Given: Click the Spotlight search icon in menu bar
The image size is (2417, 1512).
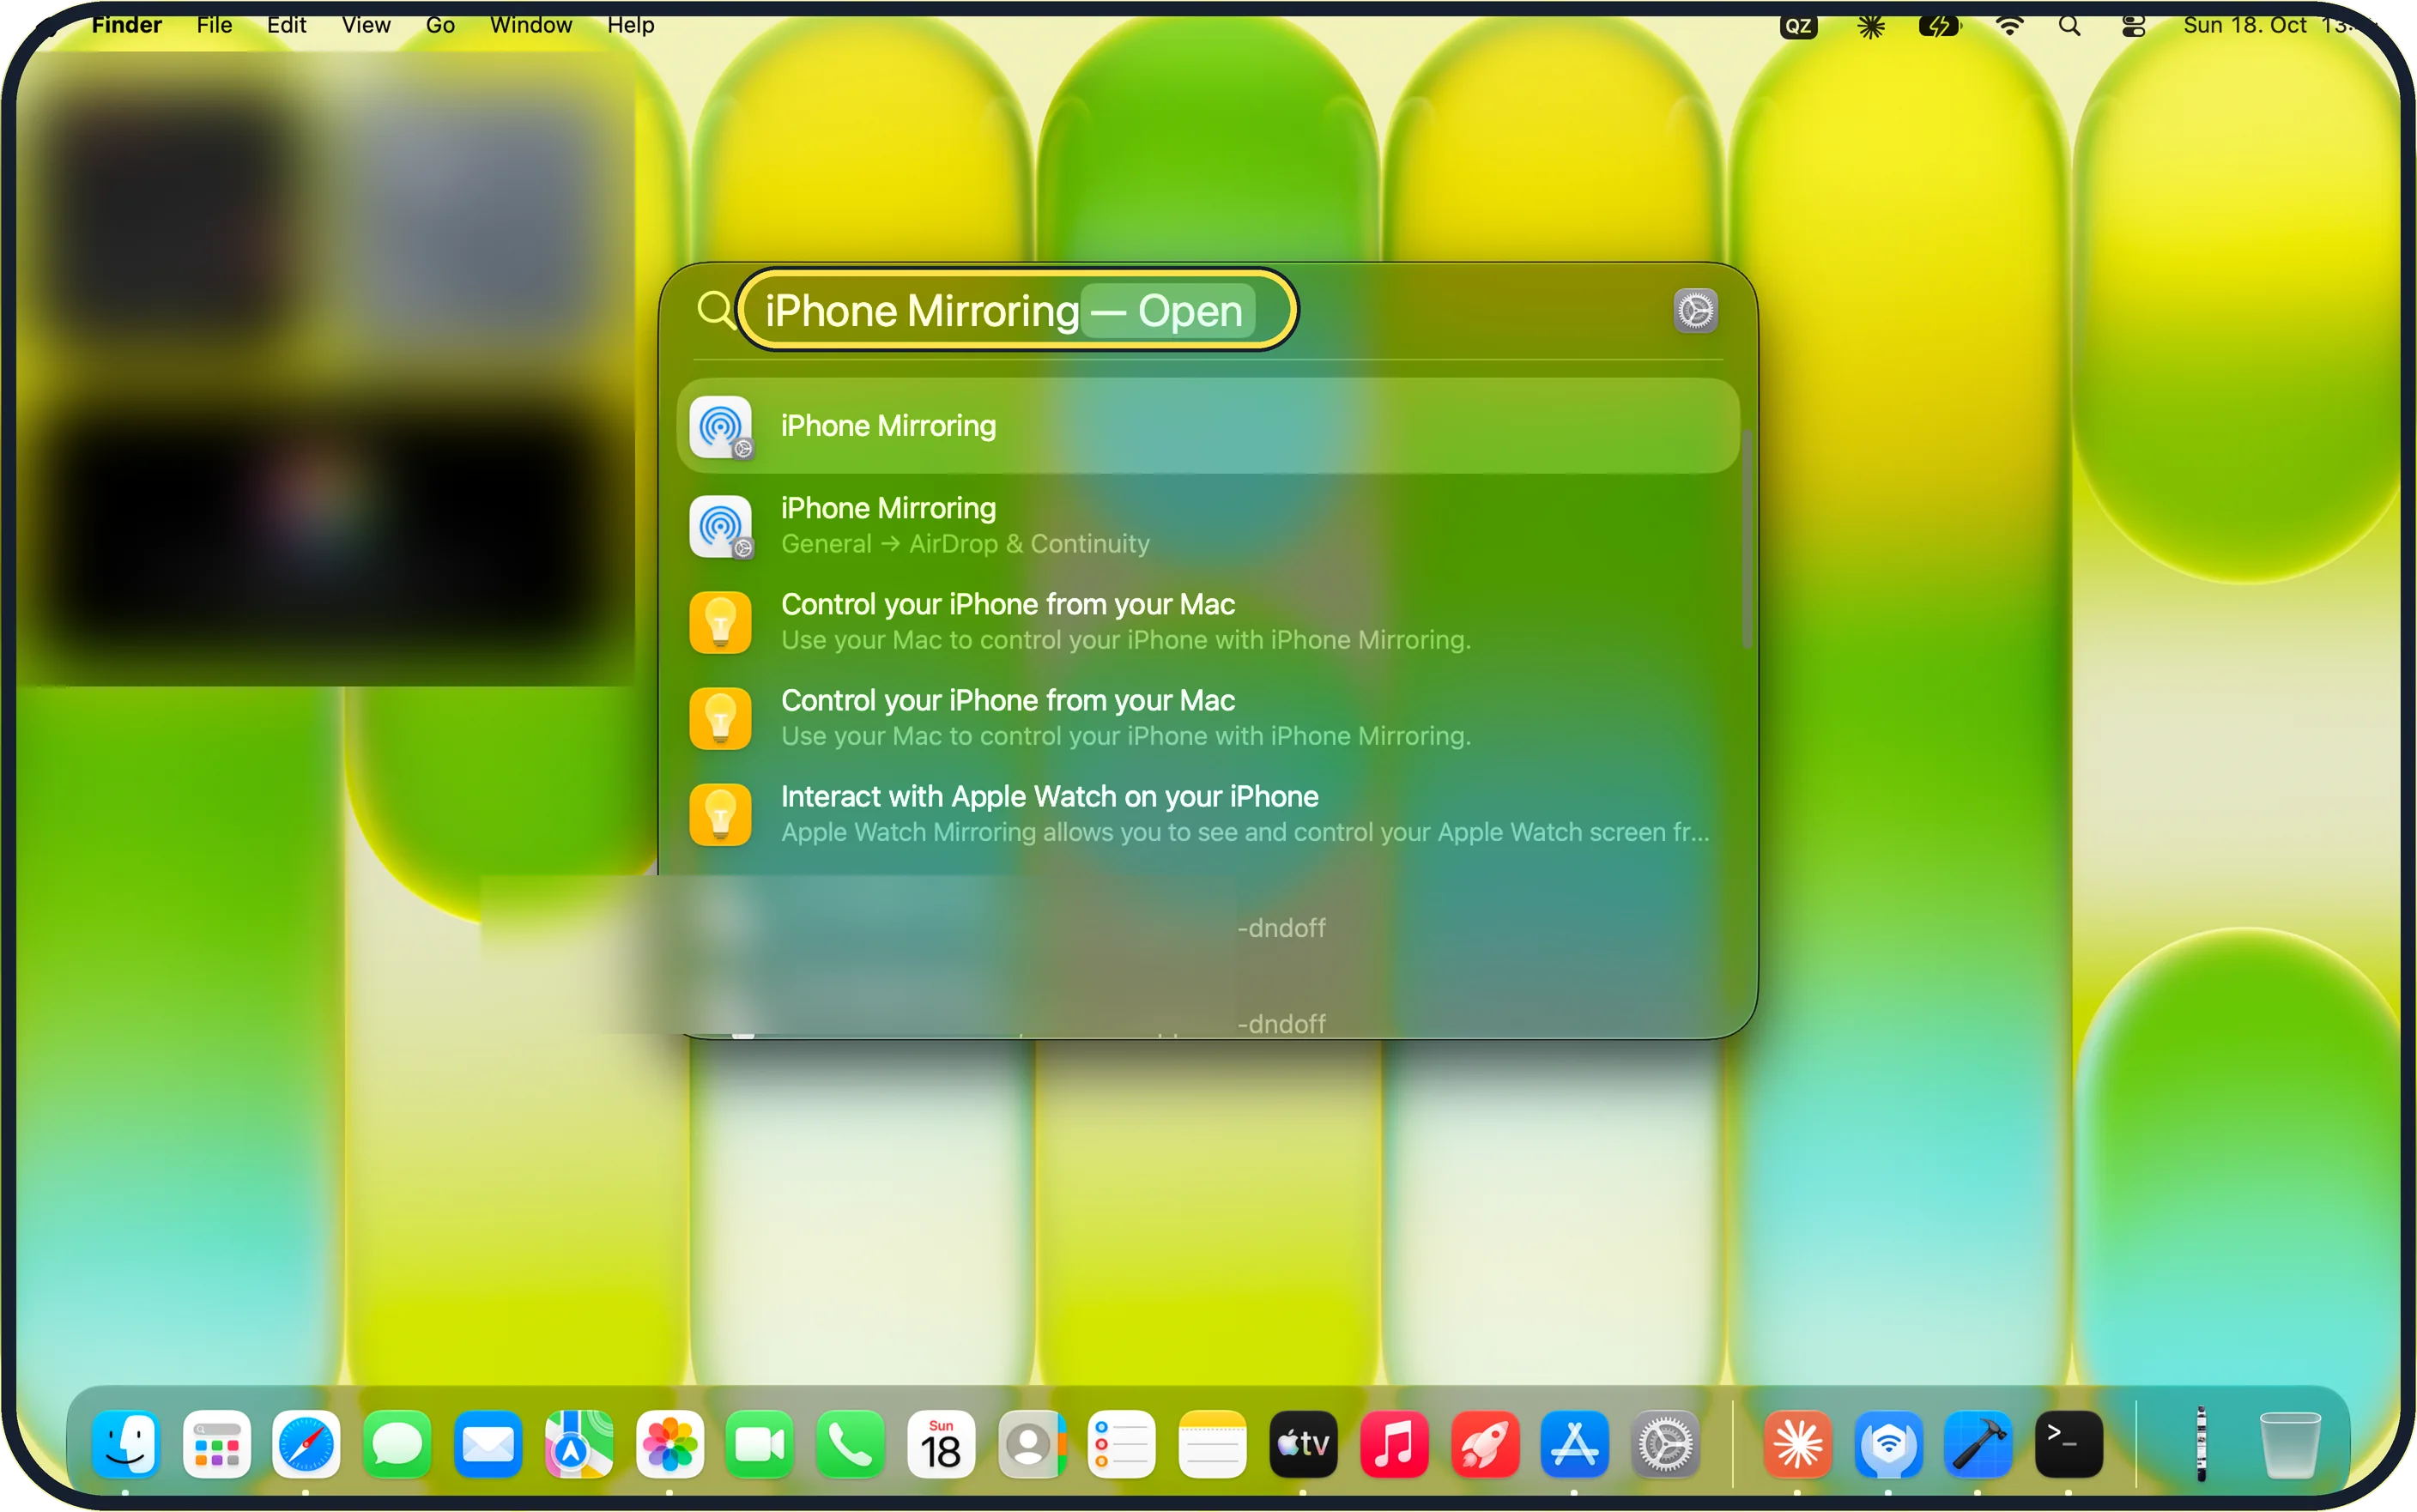Looking at the screenshot, I should 2069,26.
